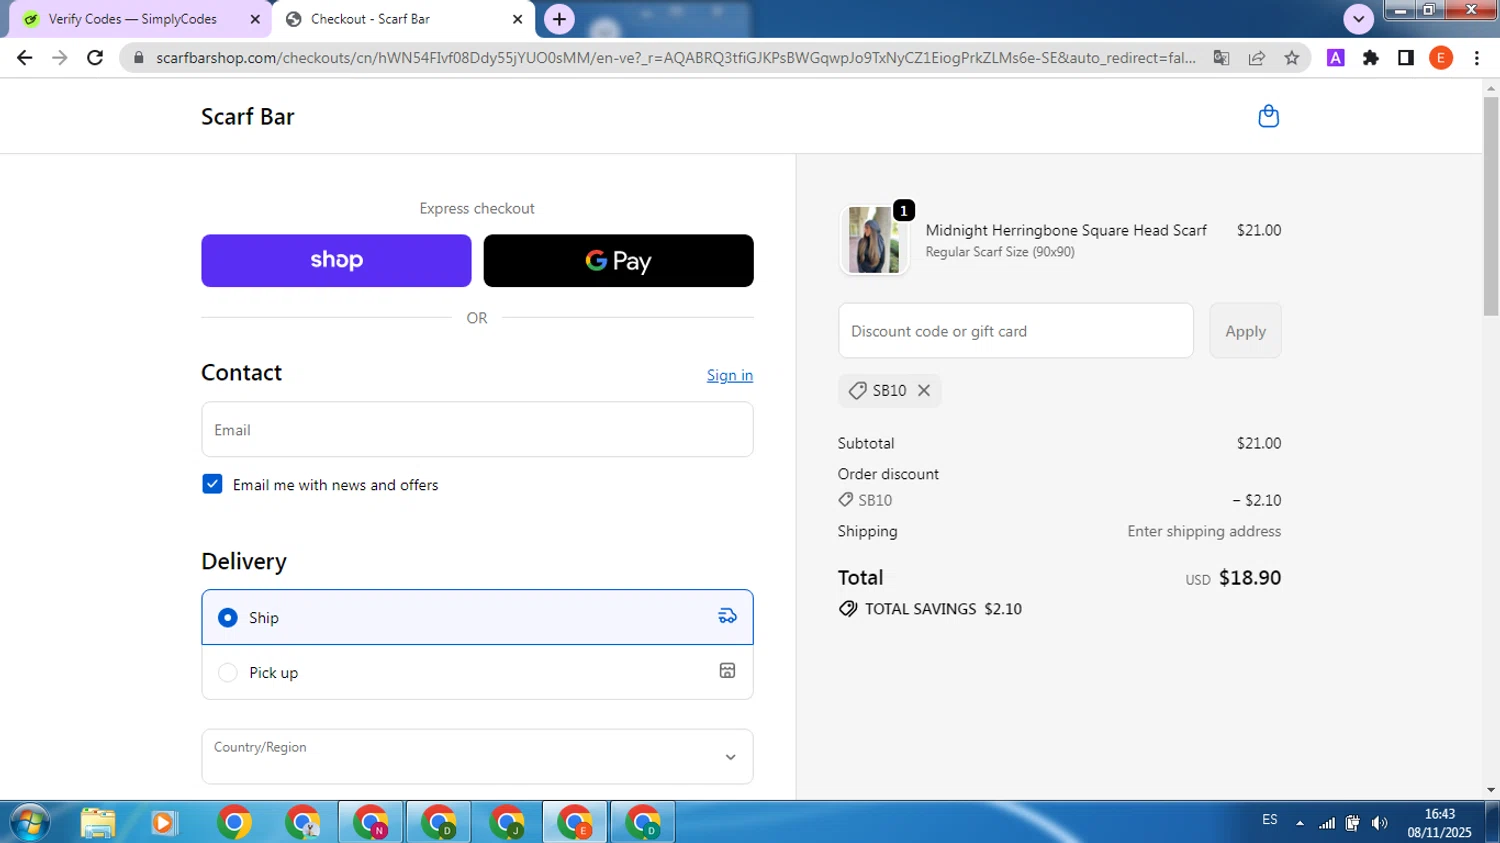Click the Apply discount button
This screenshot has width=1500, height=843.
(x=1245, y=331)
